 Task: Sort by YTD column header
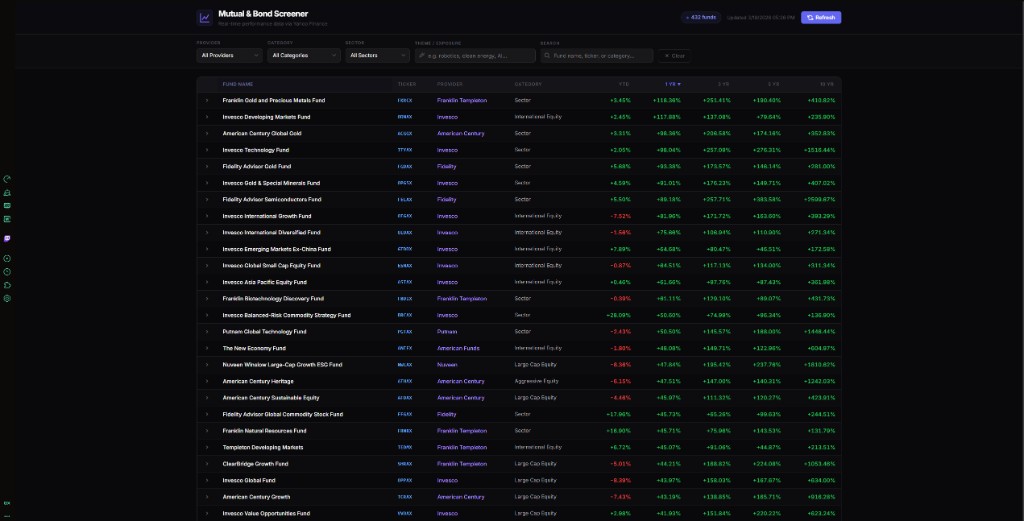[624, 84]
